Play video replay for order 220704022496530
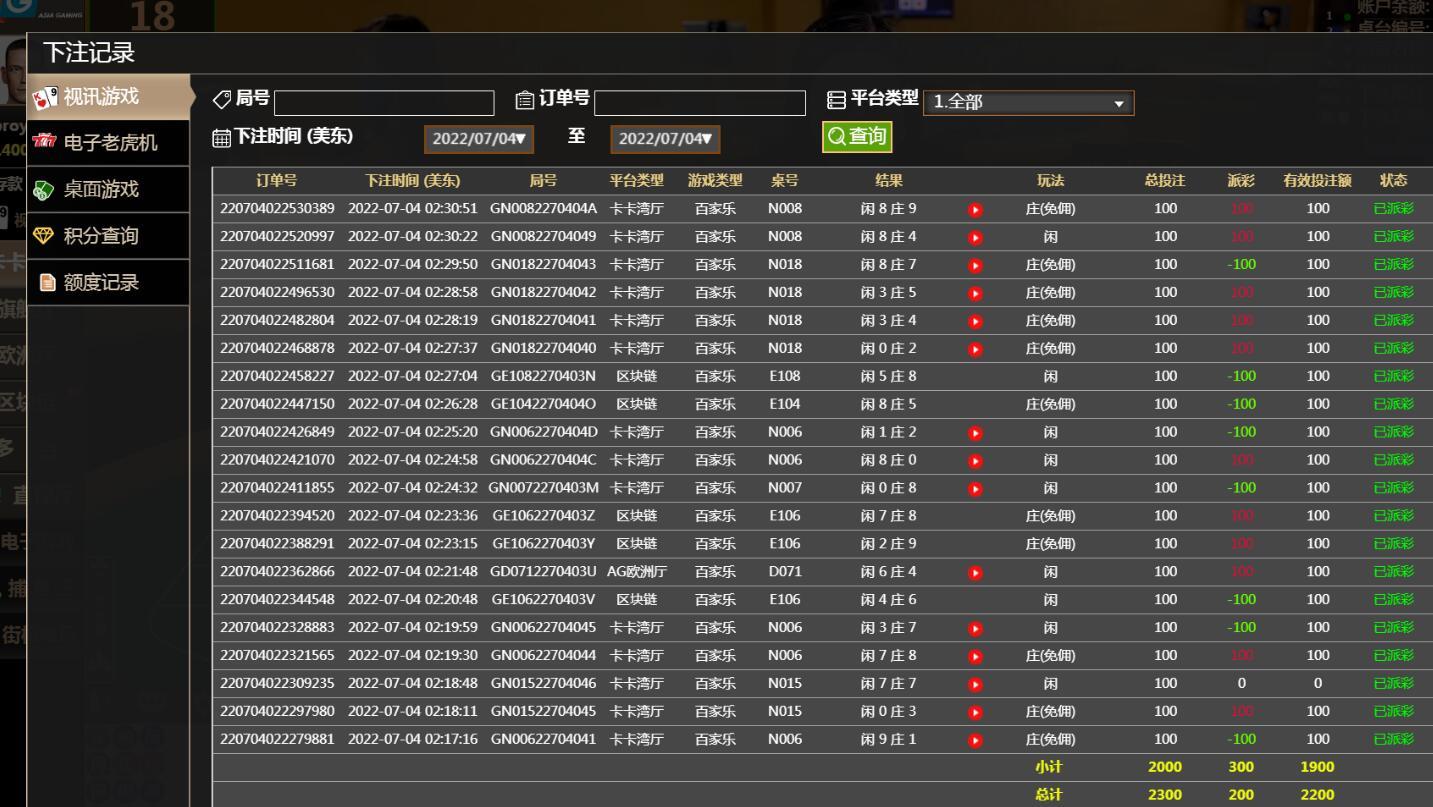This screenshot has width=1433, height=807. click(x=976, y=294)
